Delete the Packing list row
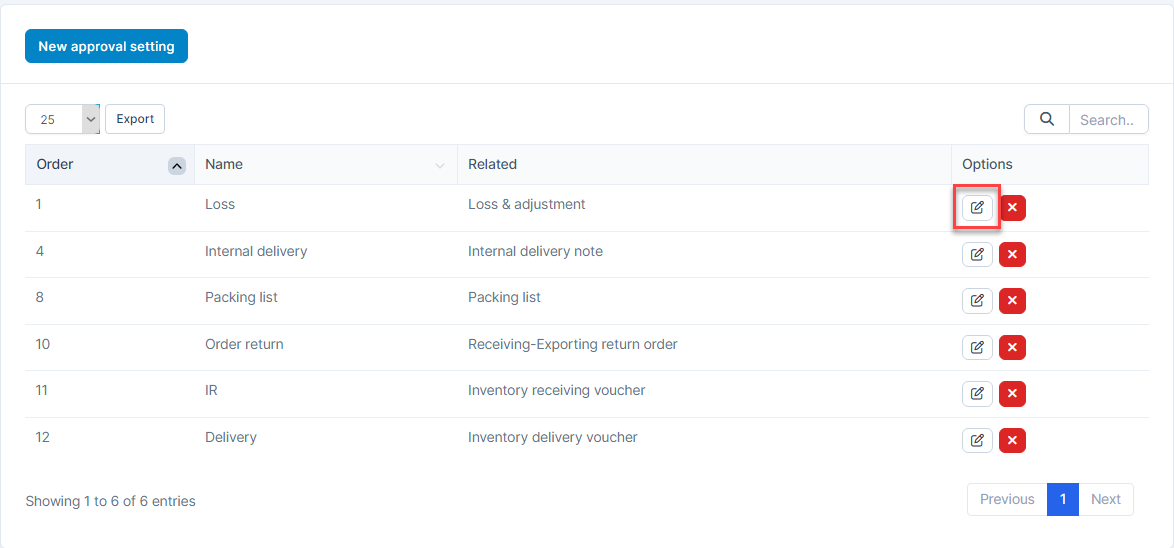 pos(1012,301)
